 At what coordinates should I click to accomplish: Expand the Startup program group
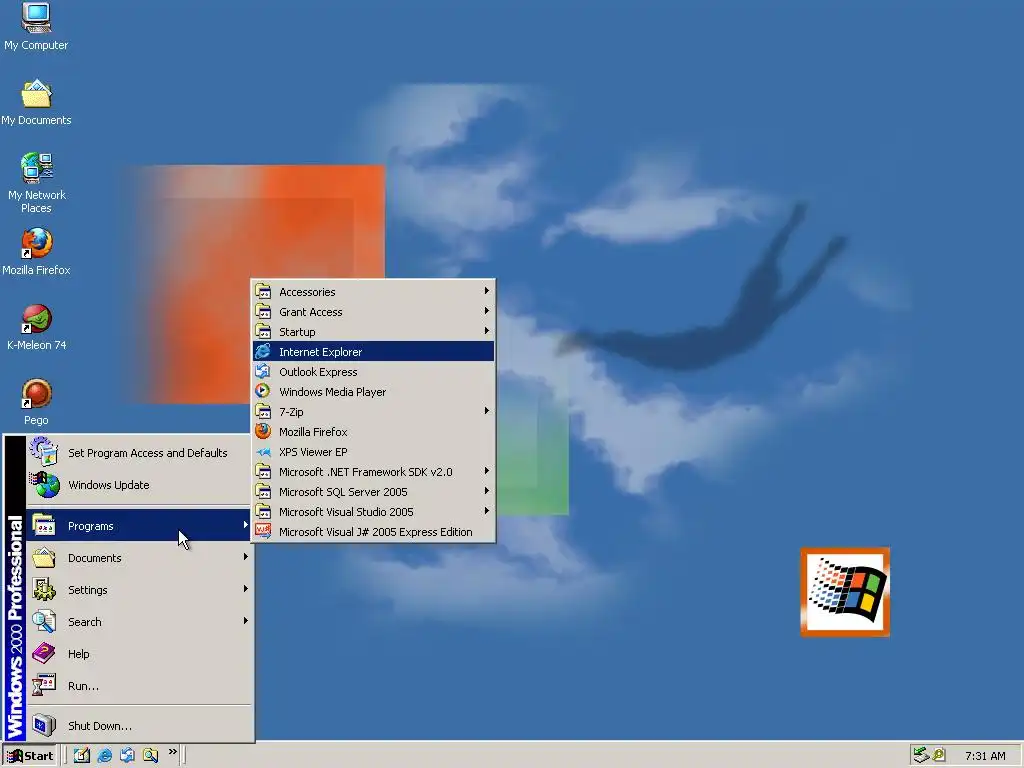[x=373, y=332]
